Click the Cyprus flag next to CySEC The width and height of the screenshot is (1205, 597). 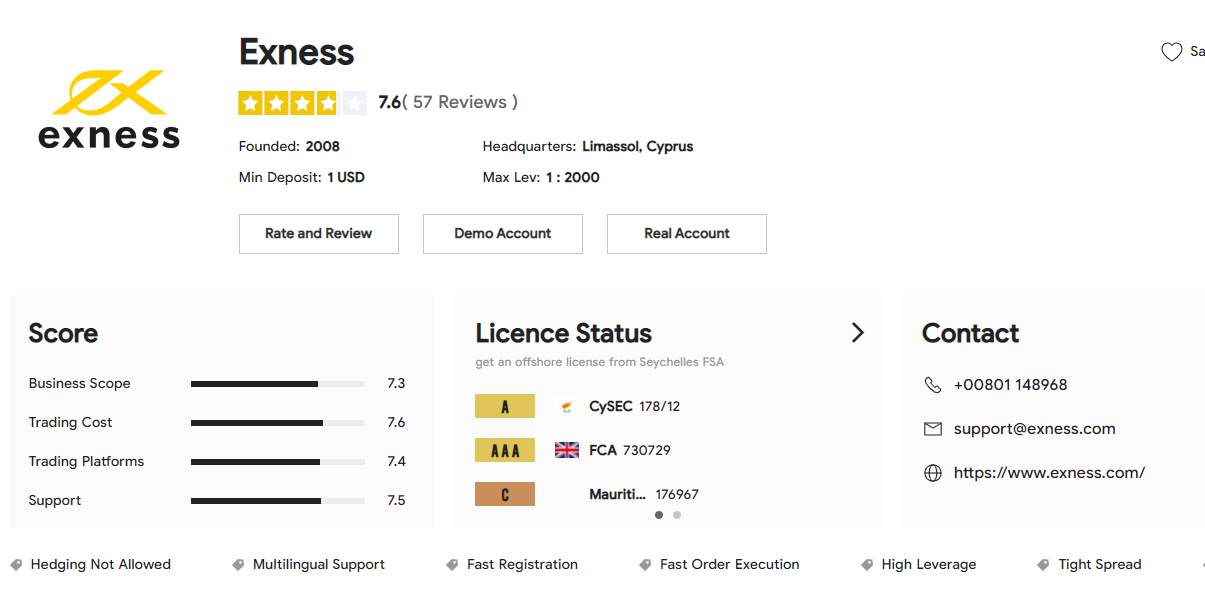click(567, 407)
